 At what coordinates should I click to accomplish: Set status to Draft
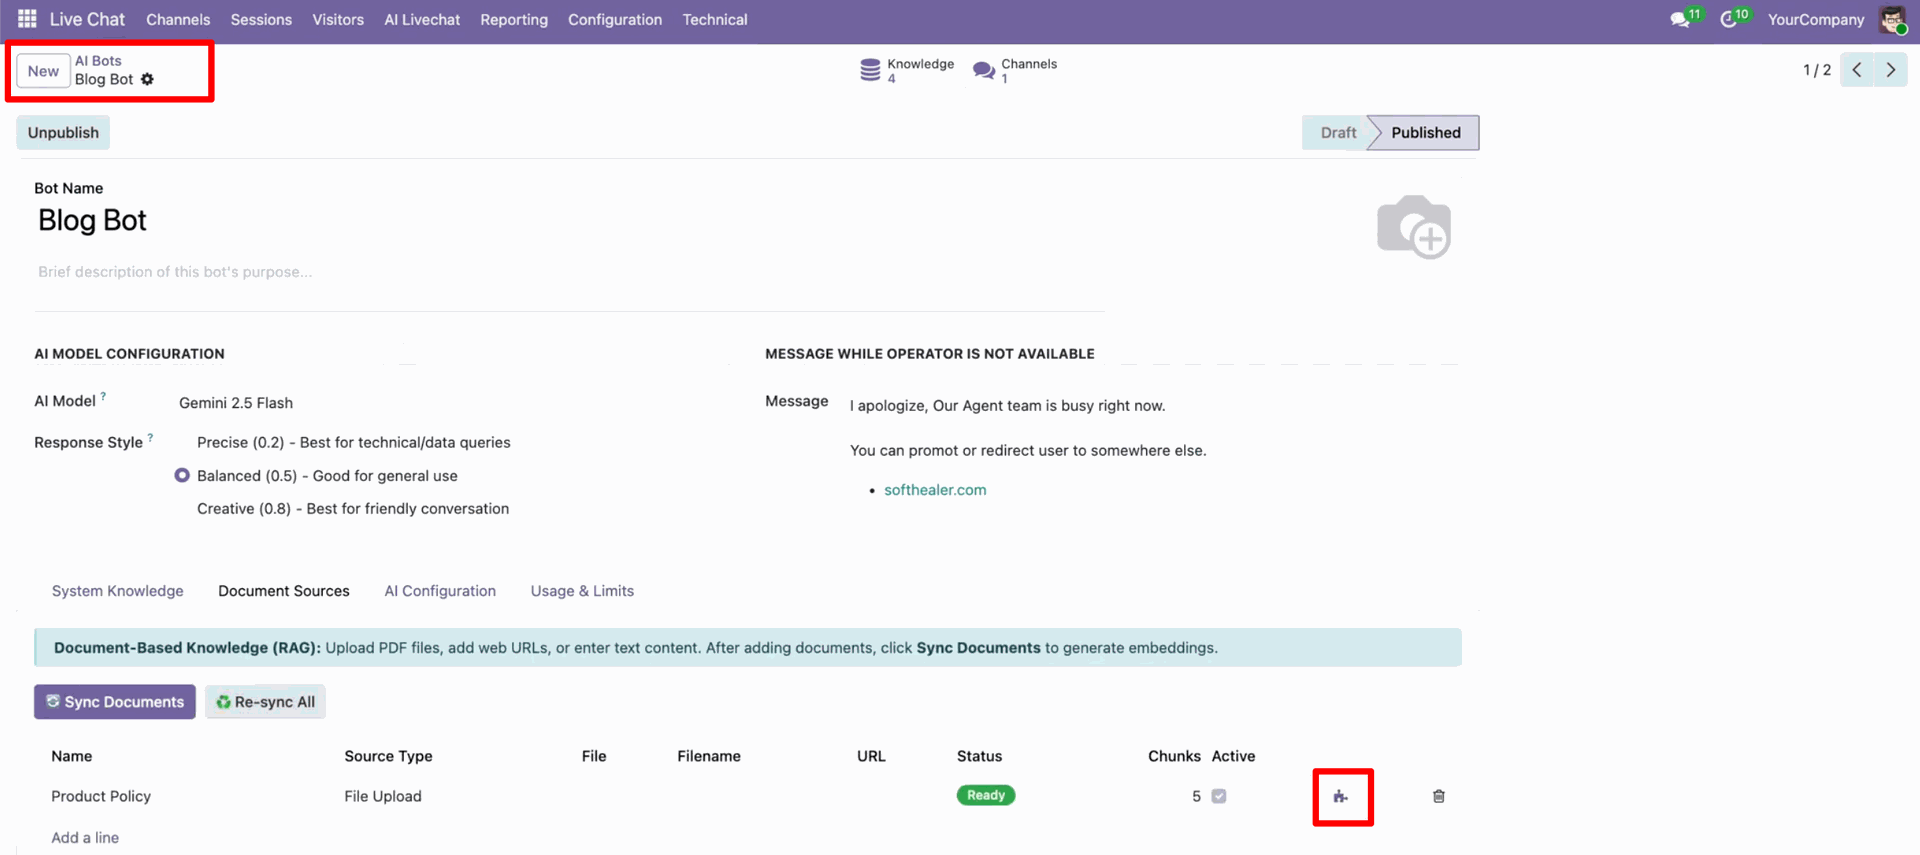1337,132
